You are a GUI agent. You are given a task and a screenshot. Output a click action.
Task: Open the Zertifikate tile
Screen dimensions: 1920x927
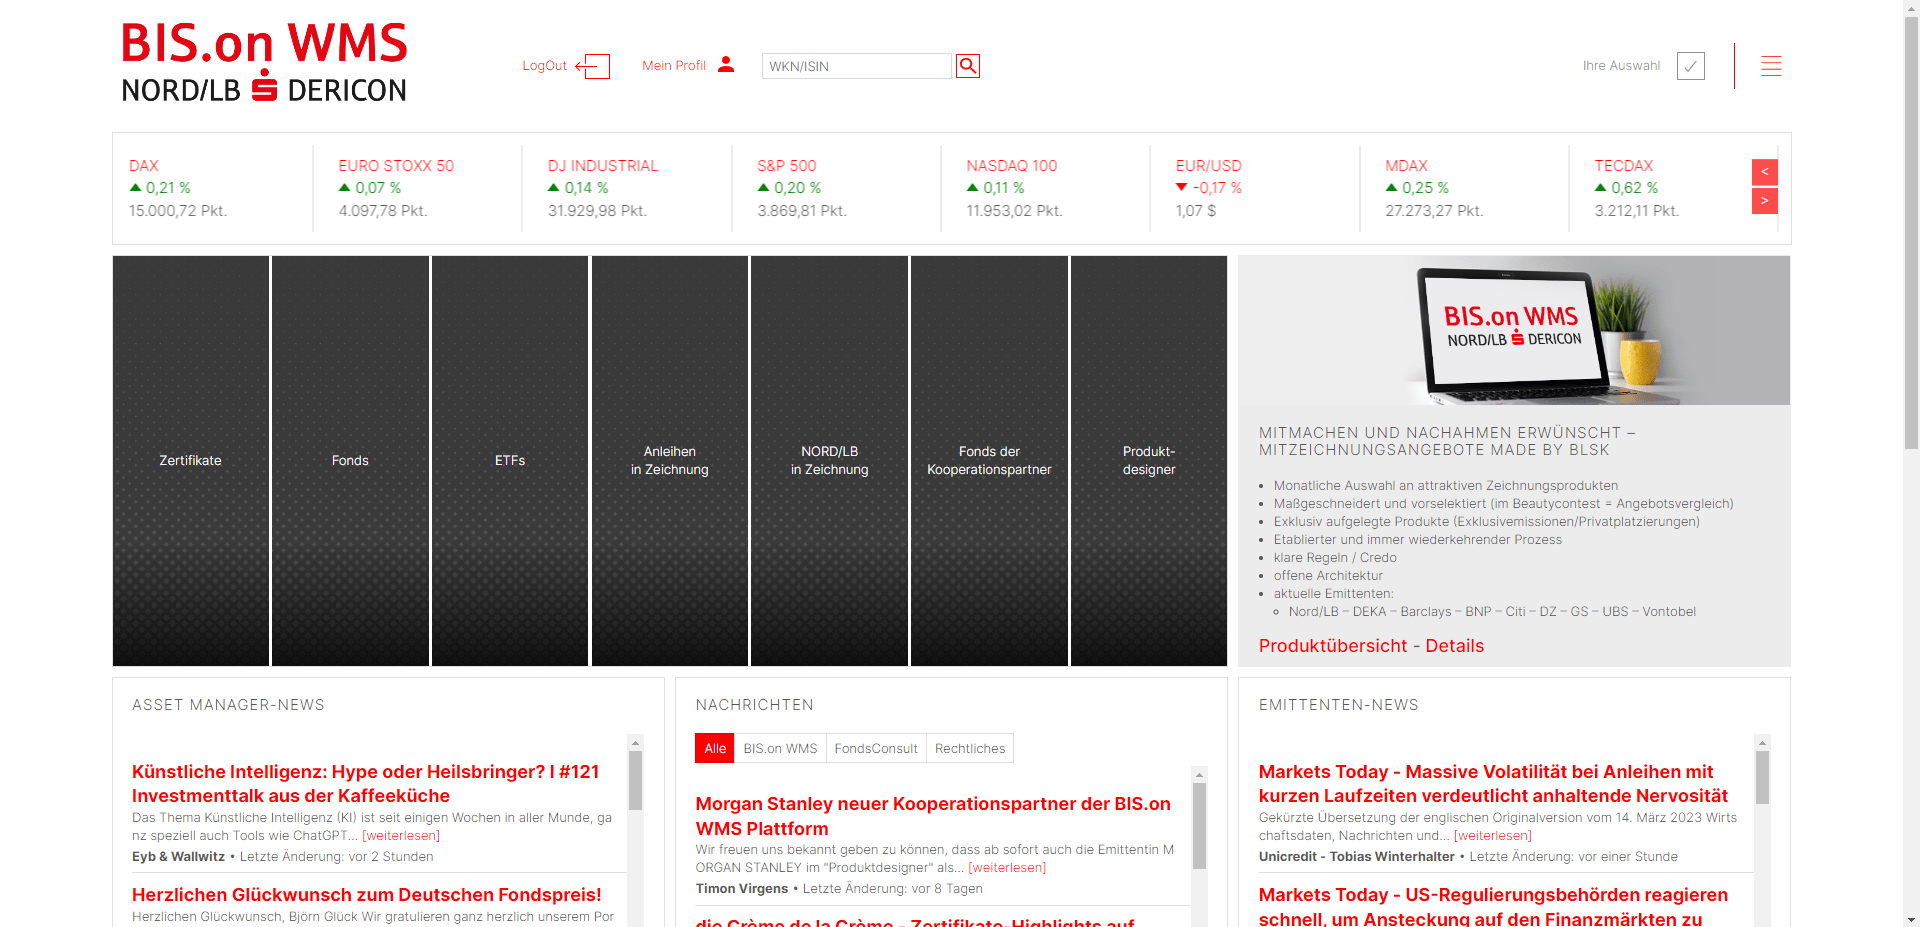[190, 461]
